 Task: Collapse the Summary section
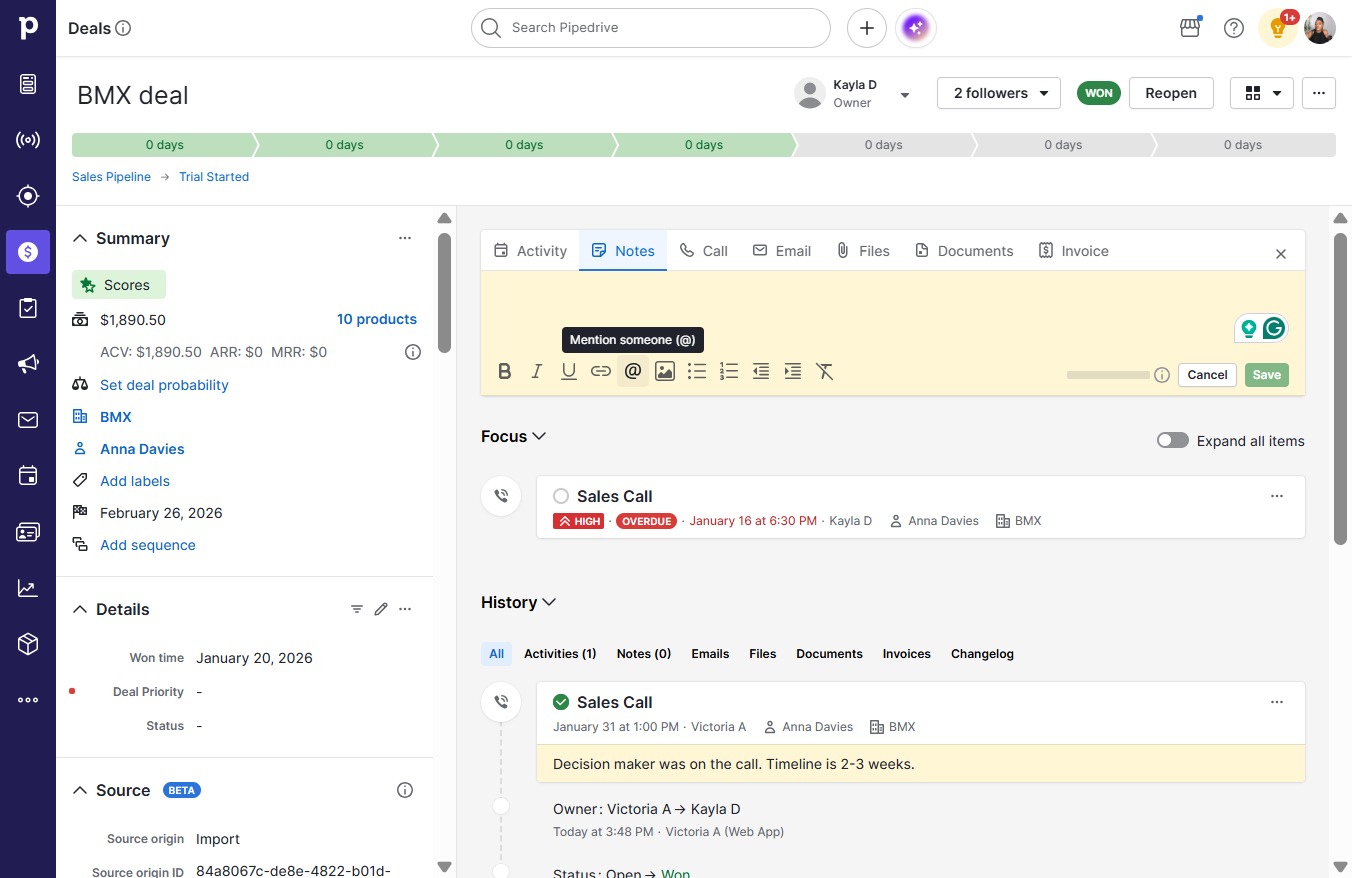(x=80, y=238)
